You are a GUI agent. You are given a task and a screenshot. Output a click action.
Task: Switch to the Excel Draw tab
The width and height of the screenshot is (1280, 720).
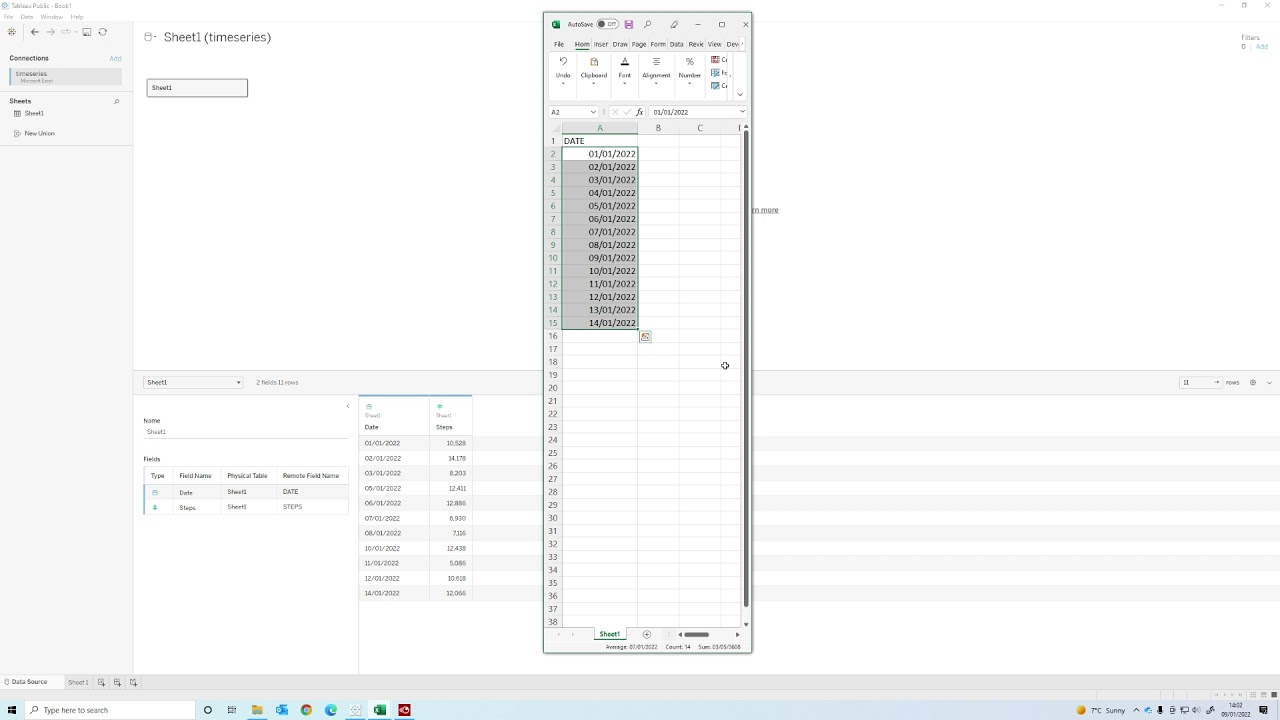click(620, 44)
